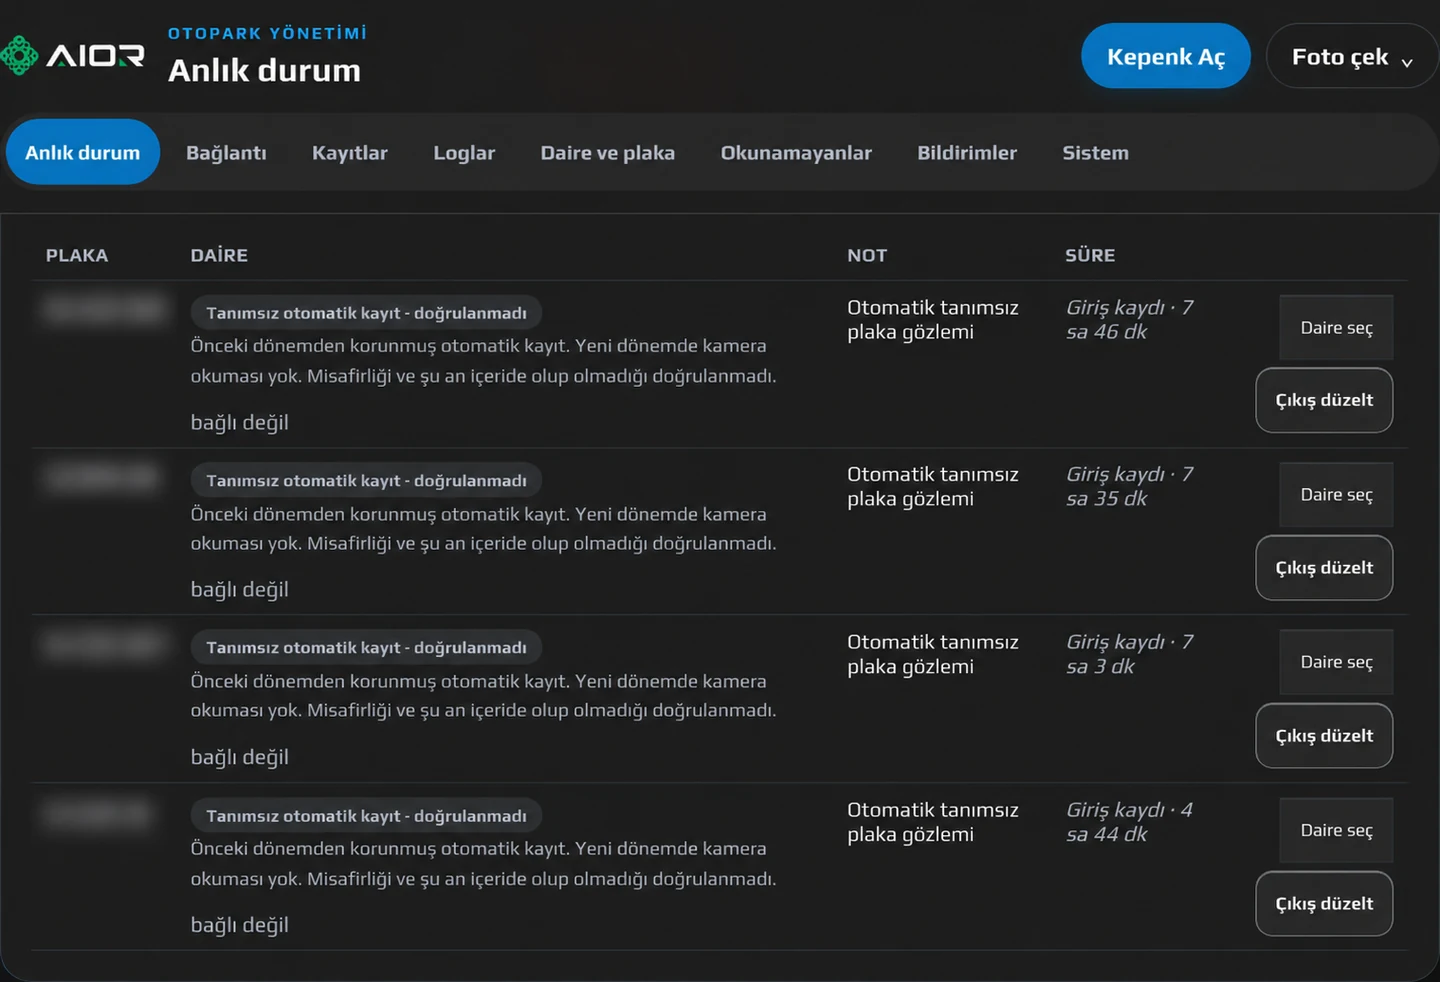
Task: Open Daire seç for the 7 sa 3 dk entry
Action: [1336, 661]
